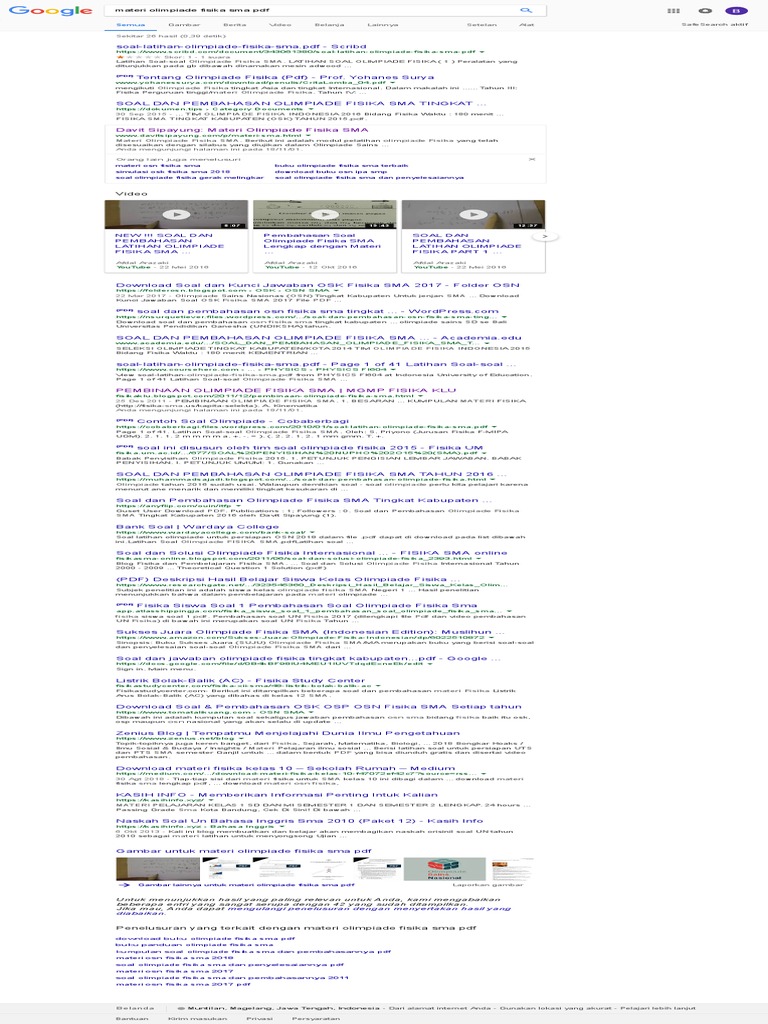Click arrow icon beside 'Gambar lainnya untuk materi'
The image size is (768, 1024).
coord(124,885)
